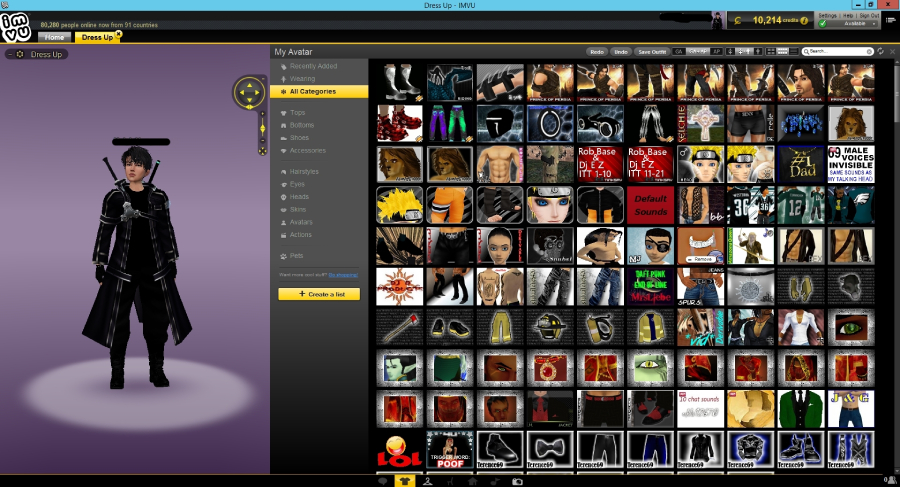Image resolution: width=900 pixels, height=487 pixels.
Task: Clear the search field with its x icon
Action: click(869, 52)
